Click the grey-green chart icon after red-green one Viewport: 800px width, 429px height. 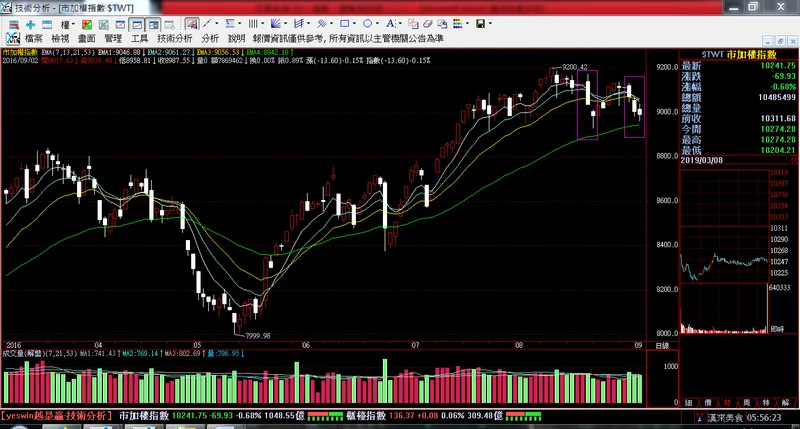104,24
